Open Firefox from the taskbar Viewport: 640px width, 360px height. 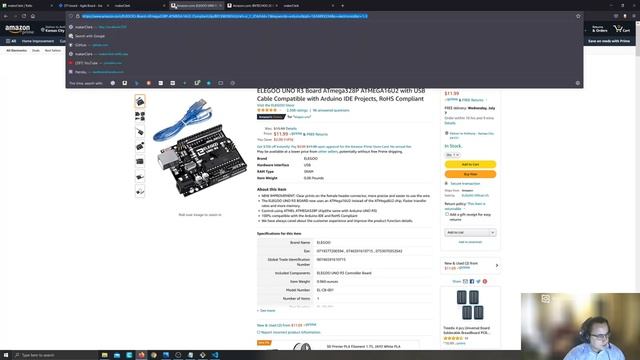pos(141,355)
